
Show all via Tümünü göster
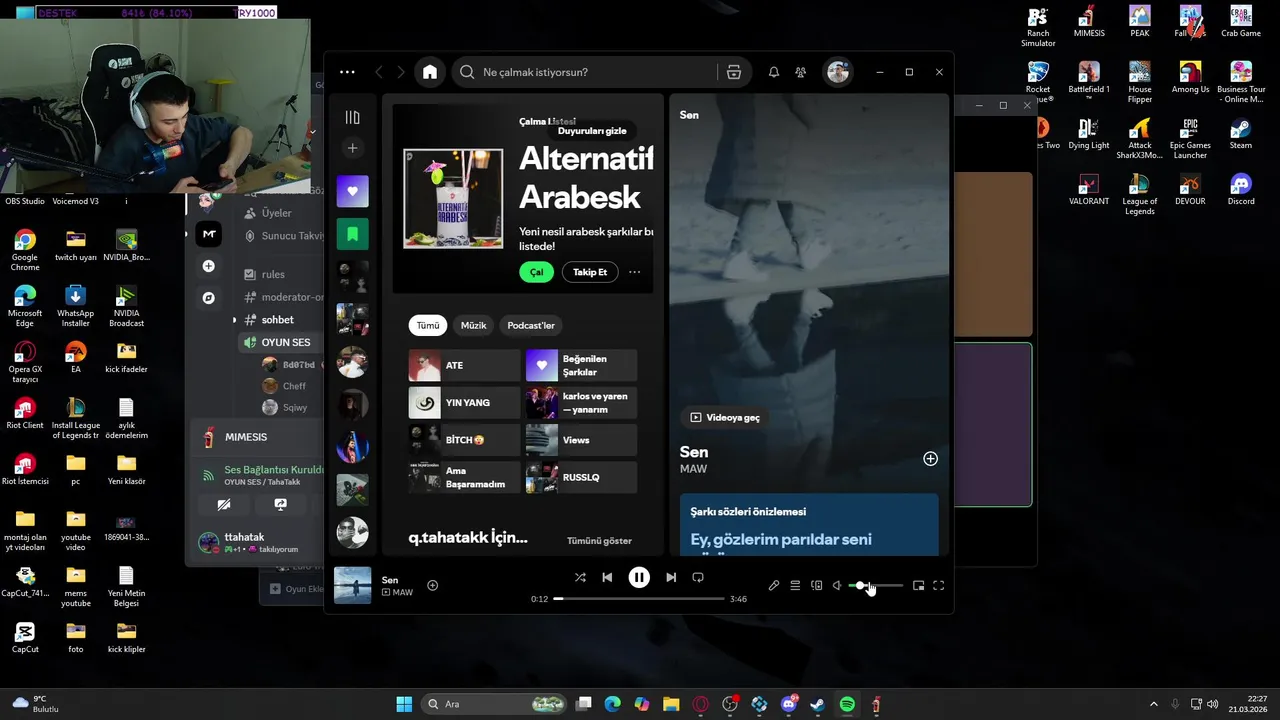599,540
